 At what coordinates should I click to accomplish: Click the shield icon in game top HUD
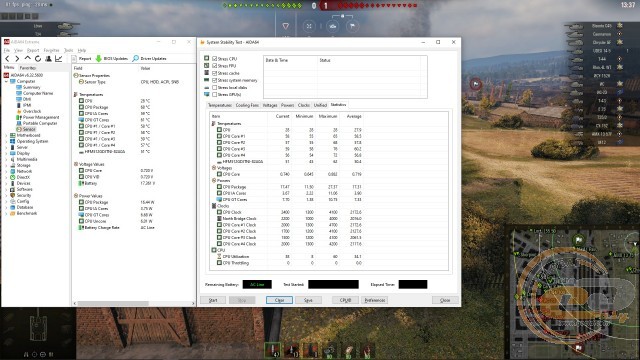point(286,26)
